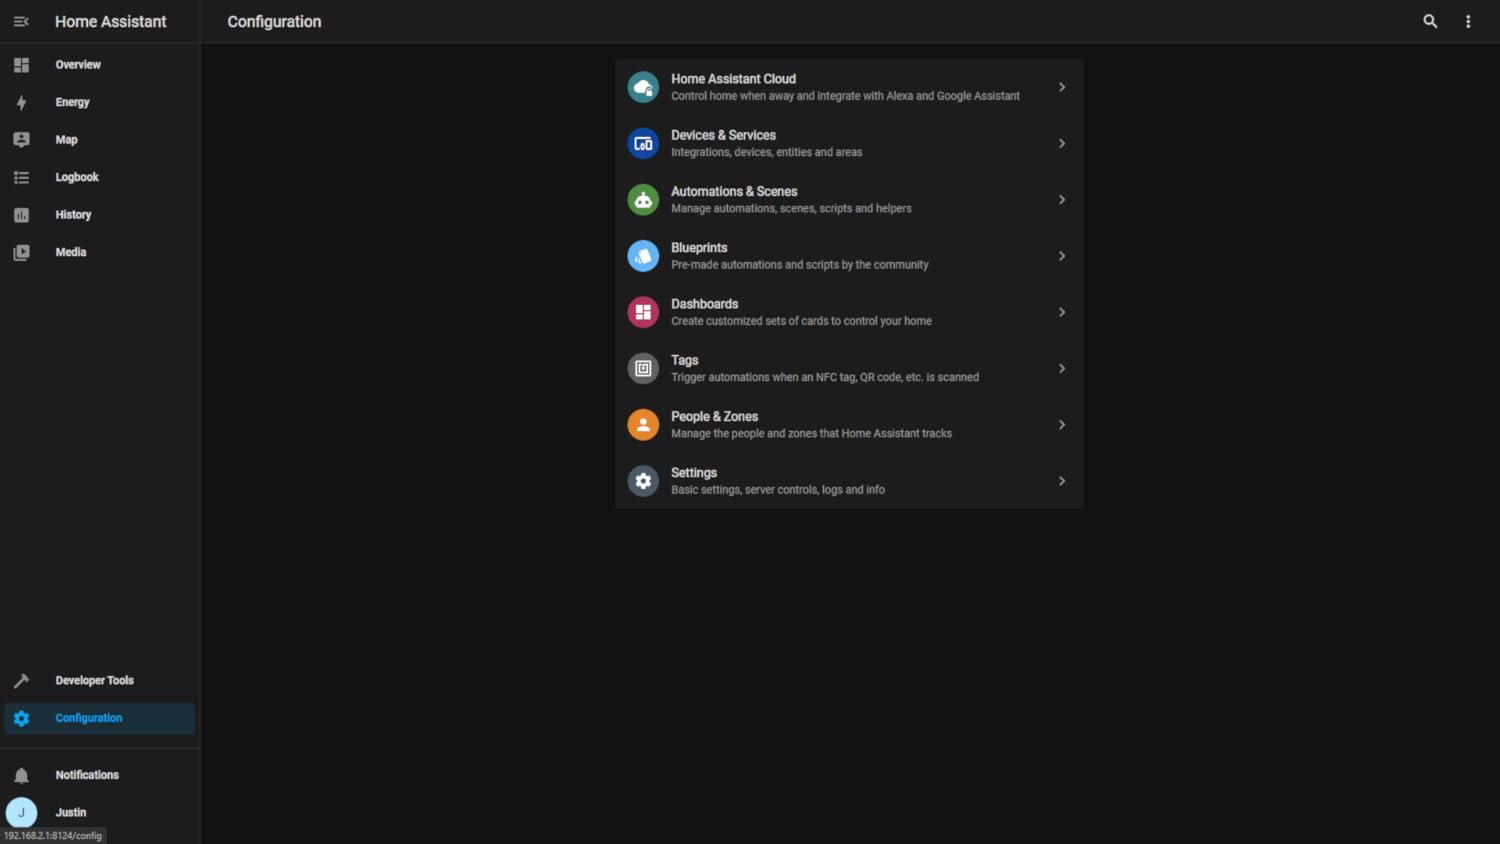
Task: Click 'Manage the people and zones' description
Action: click(811, 433)
